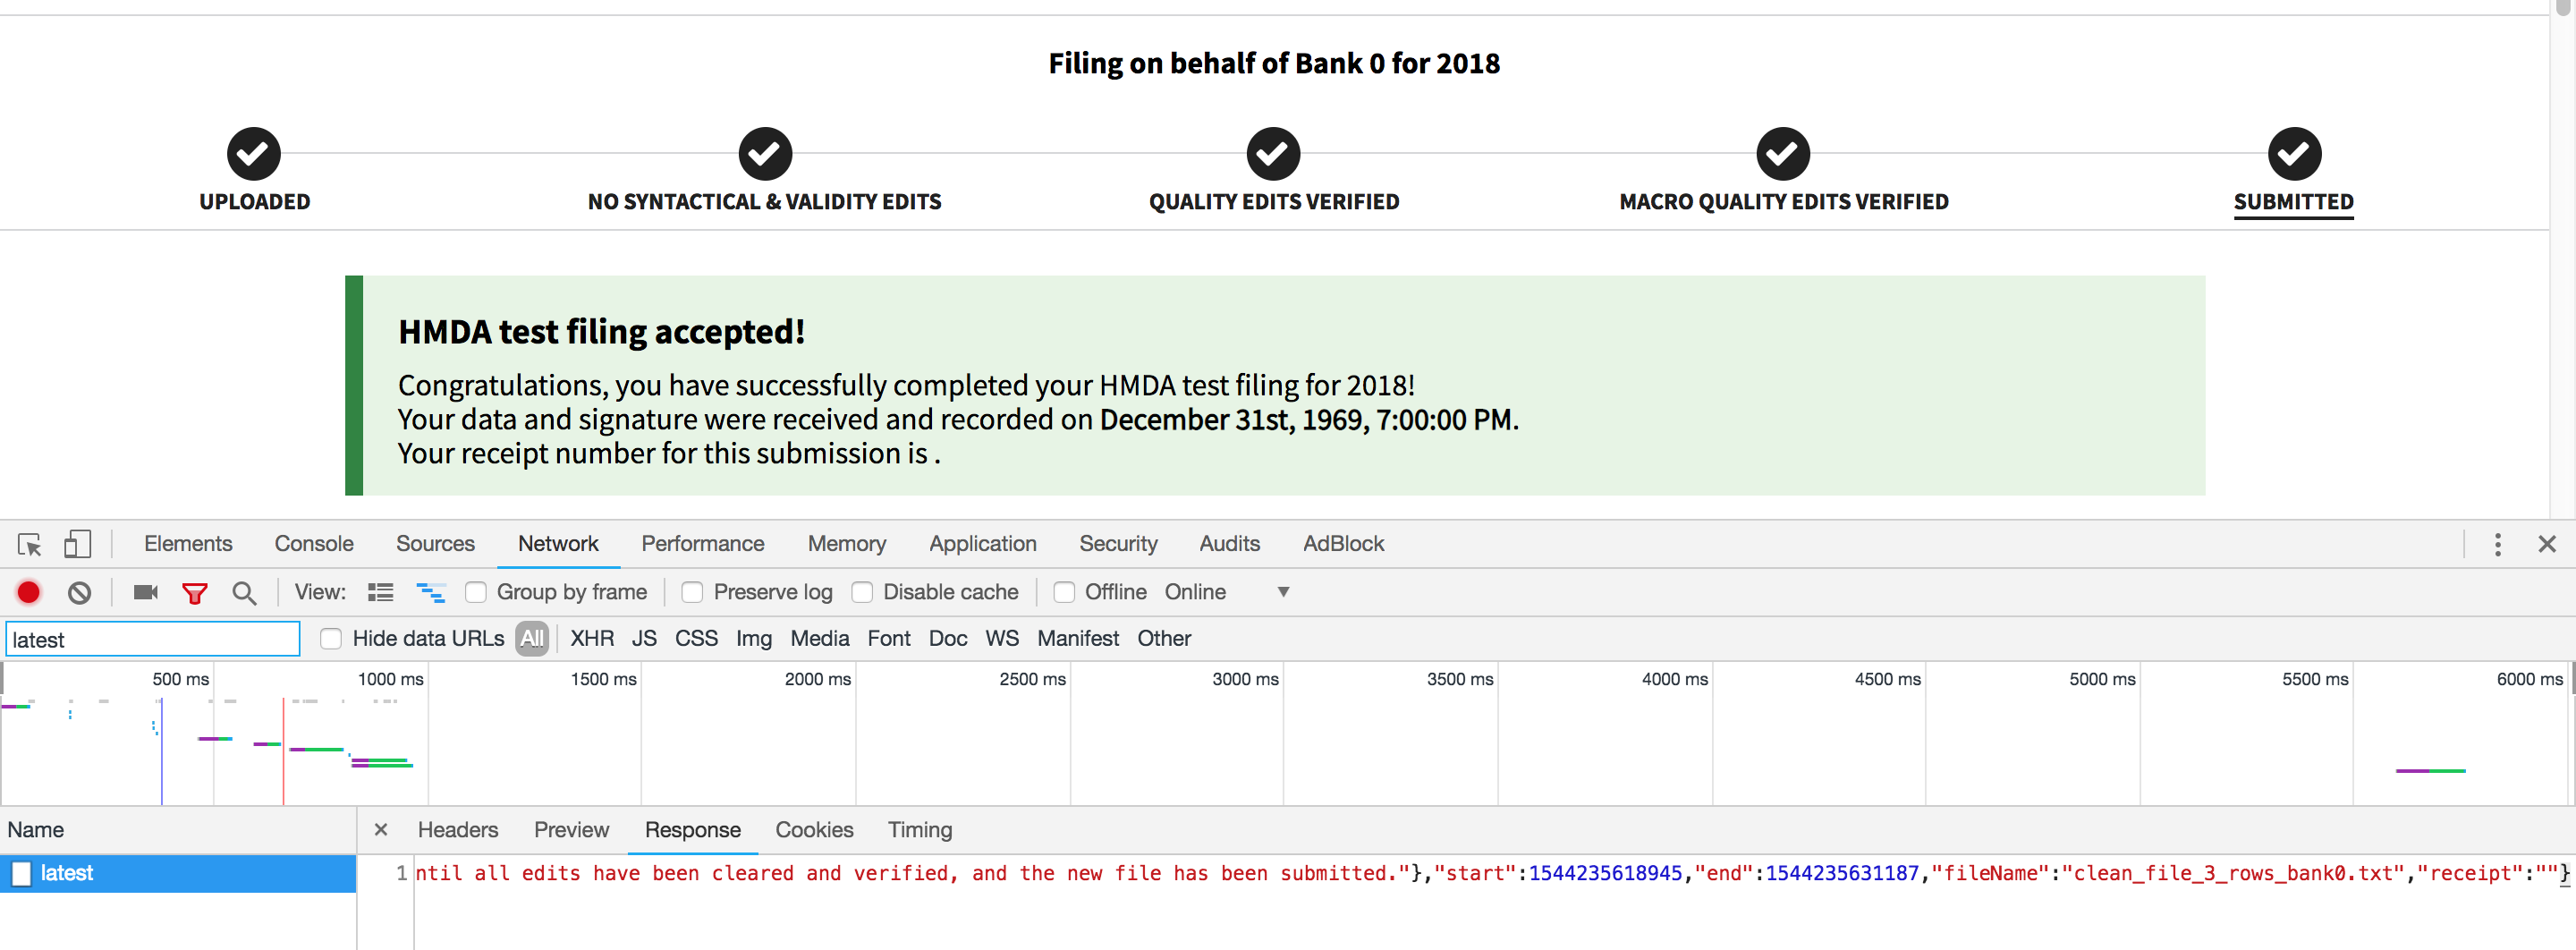Screen dimensions: 2576x950
Task: Filter requests by Img
Action: (x=754, y=638)
